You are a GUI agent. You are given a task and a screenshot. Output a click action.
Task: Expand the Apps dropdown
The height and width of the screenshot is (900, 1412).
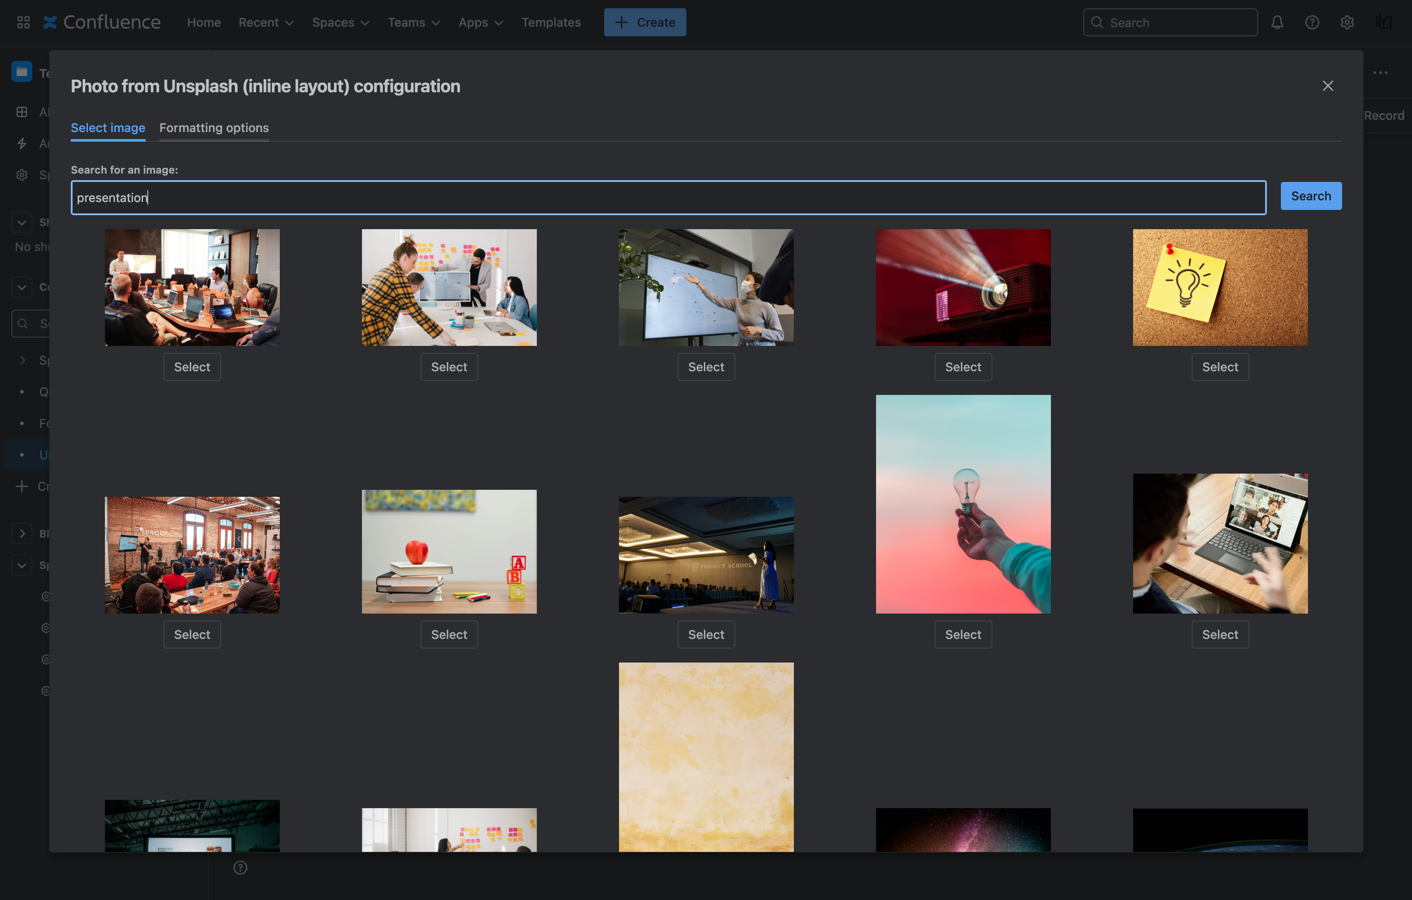pos(481,22)
